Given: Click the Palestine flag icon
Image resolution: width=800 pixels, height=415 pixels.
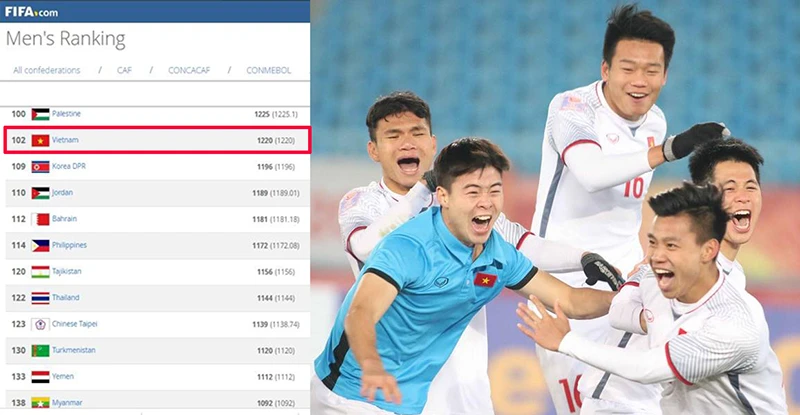Looking at the screenshot, I should (40, 114).
